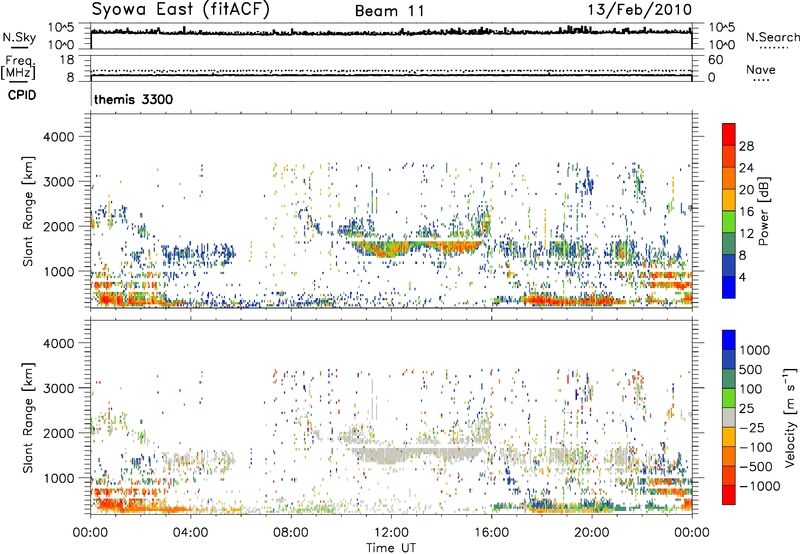Click the '500' velocity colorbar tick

(751, 369)
